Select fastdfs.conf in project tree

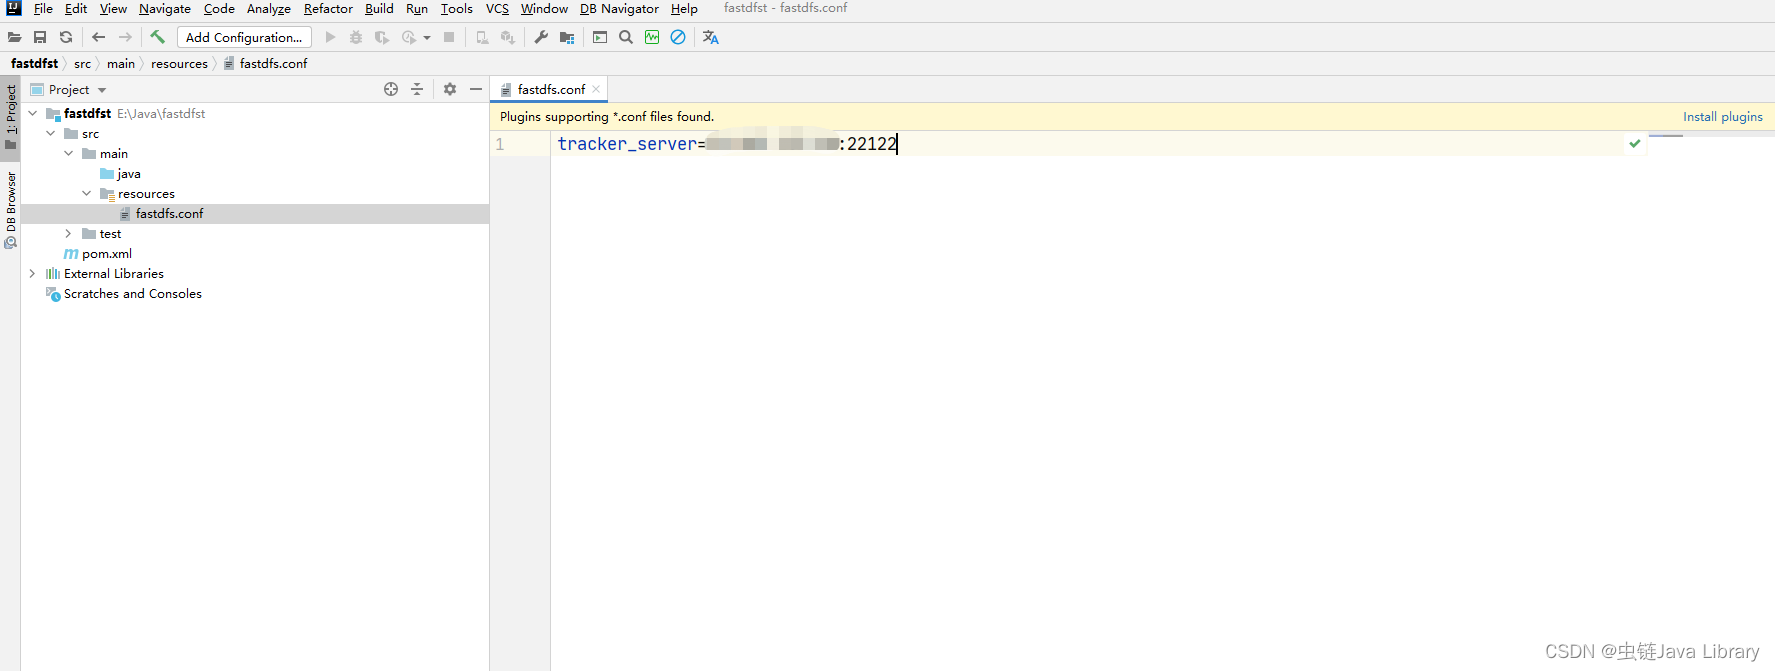pyautogui.click(x=161, y=213)
